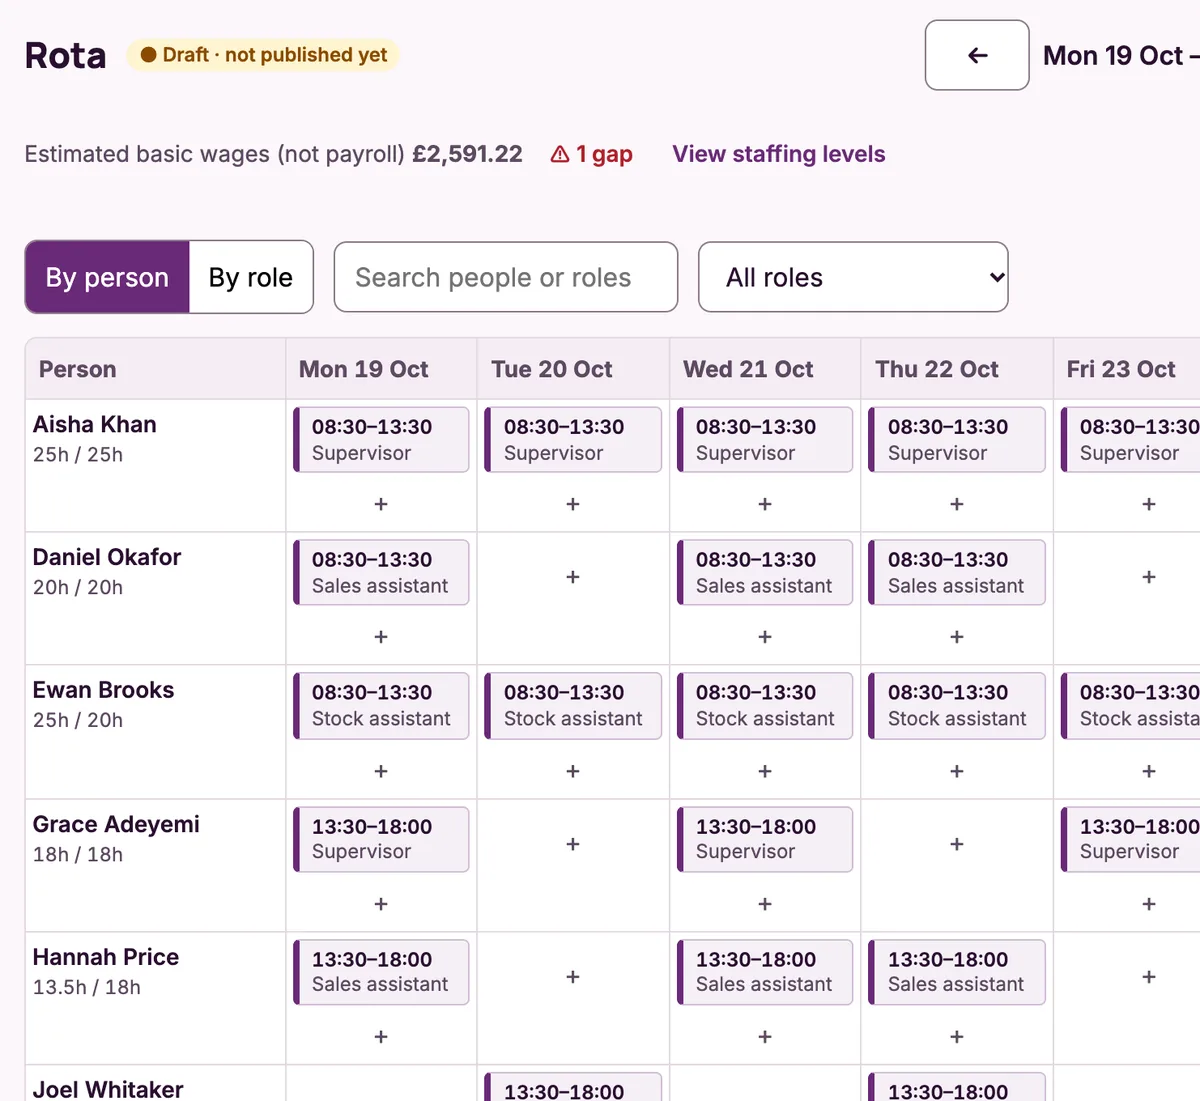Open Ewan Brooks's Monday Stock assistant shift
The image size is (1200, 1101).
pos(381,706)
